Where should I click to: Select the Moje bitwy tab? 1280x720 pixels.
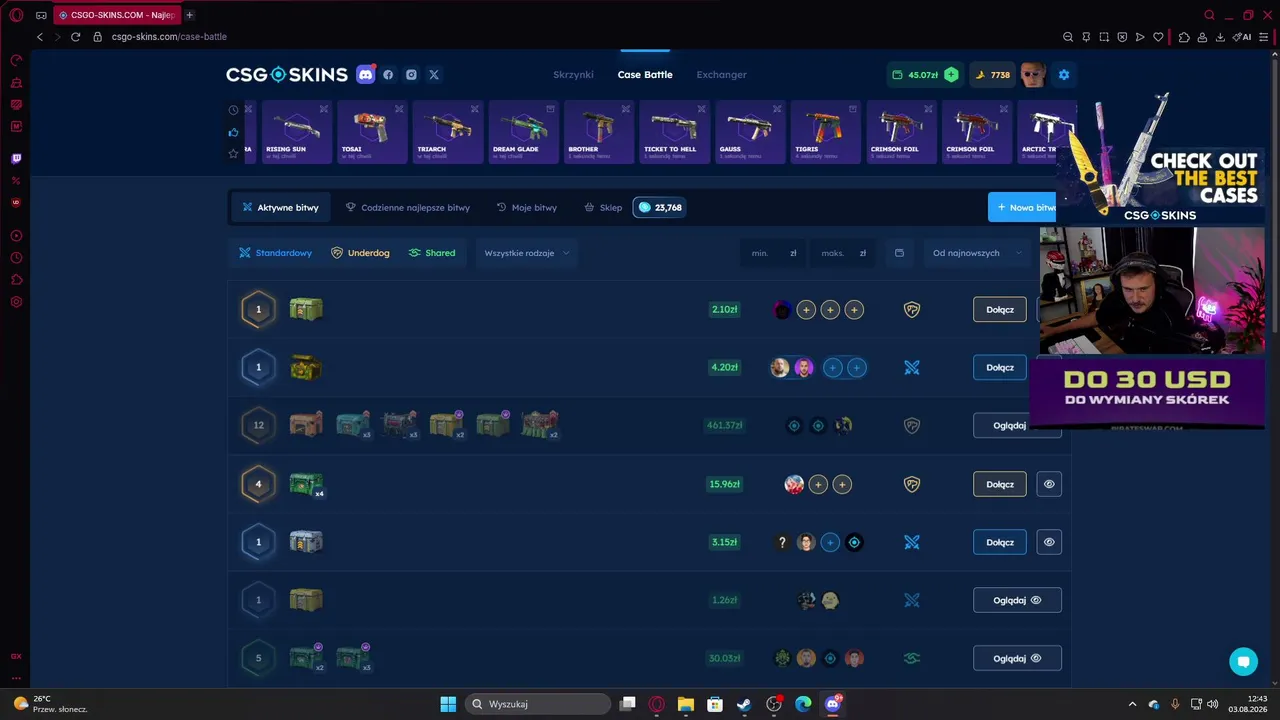click(527, 208)
